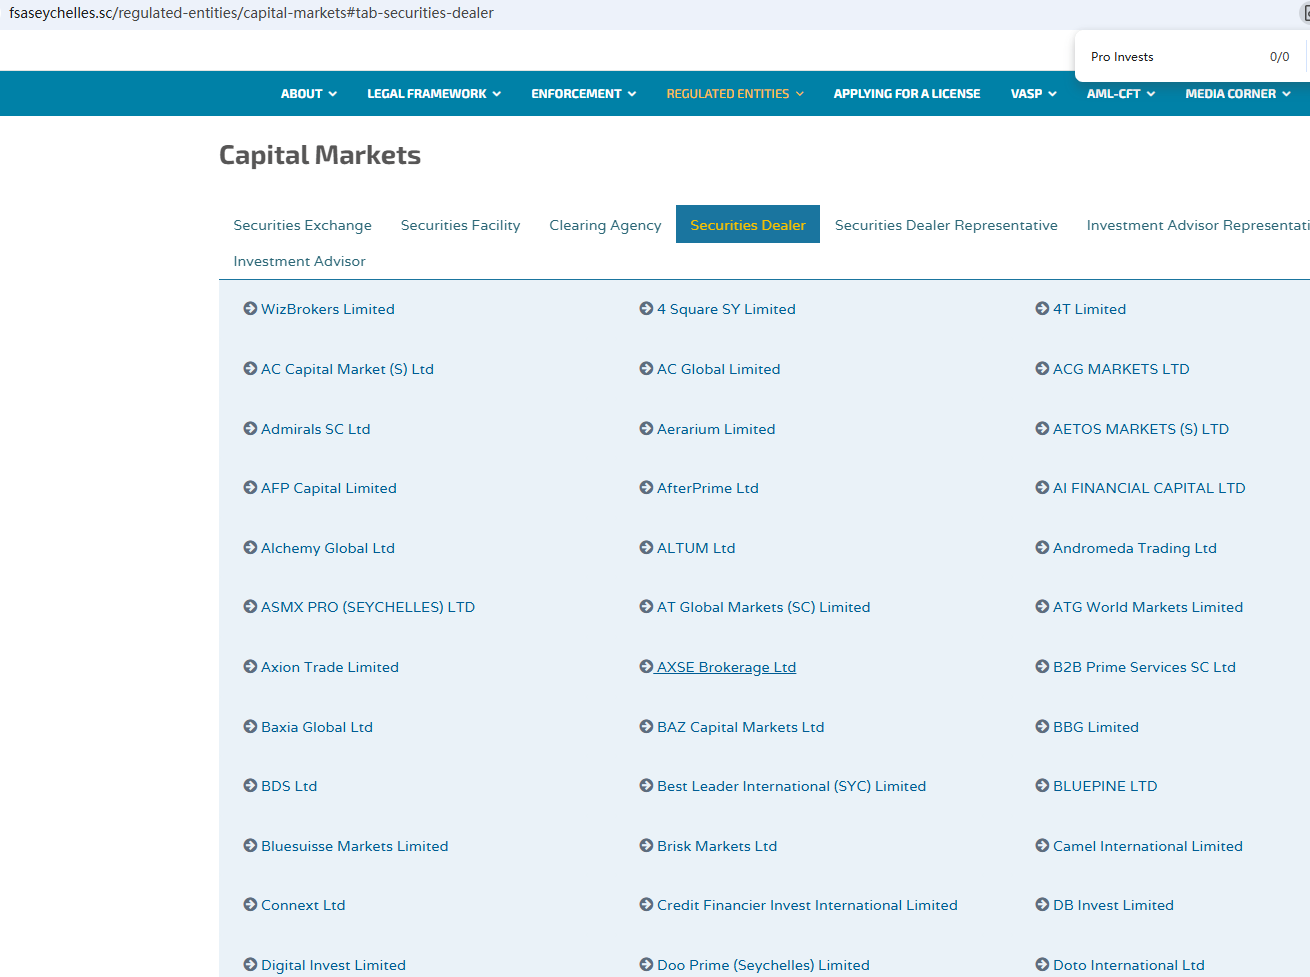The height and width of the screenshot is (977, 1310).
Task: Open Bluesuisse Markets Limited link
Action: tap(355, 846)
